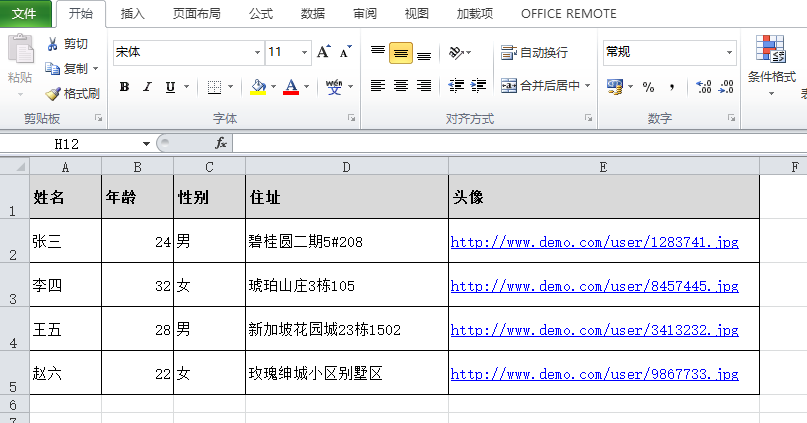Decrease indent icon
Screen dimensions: 807x423
click(x=456, y=85)
